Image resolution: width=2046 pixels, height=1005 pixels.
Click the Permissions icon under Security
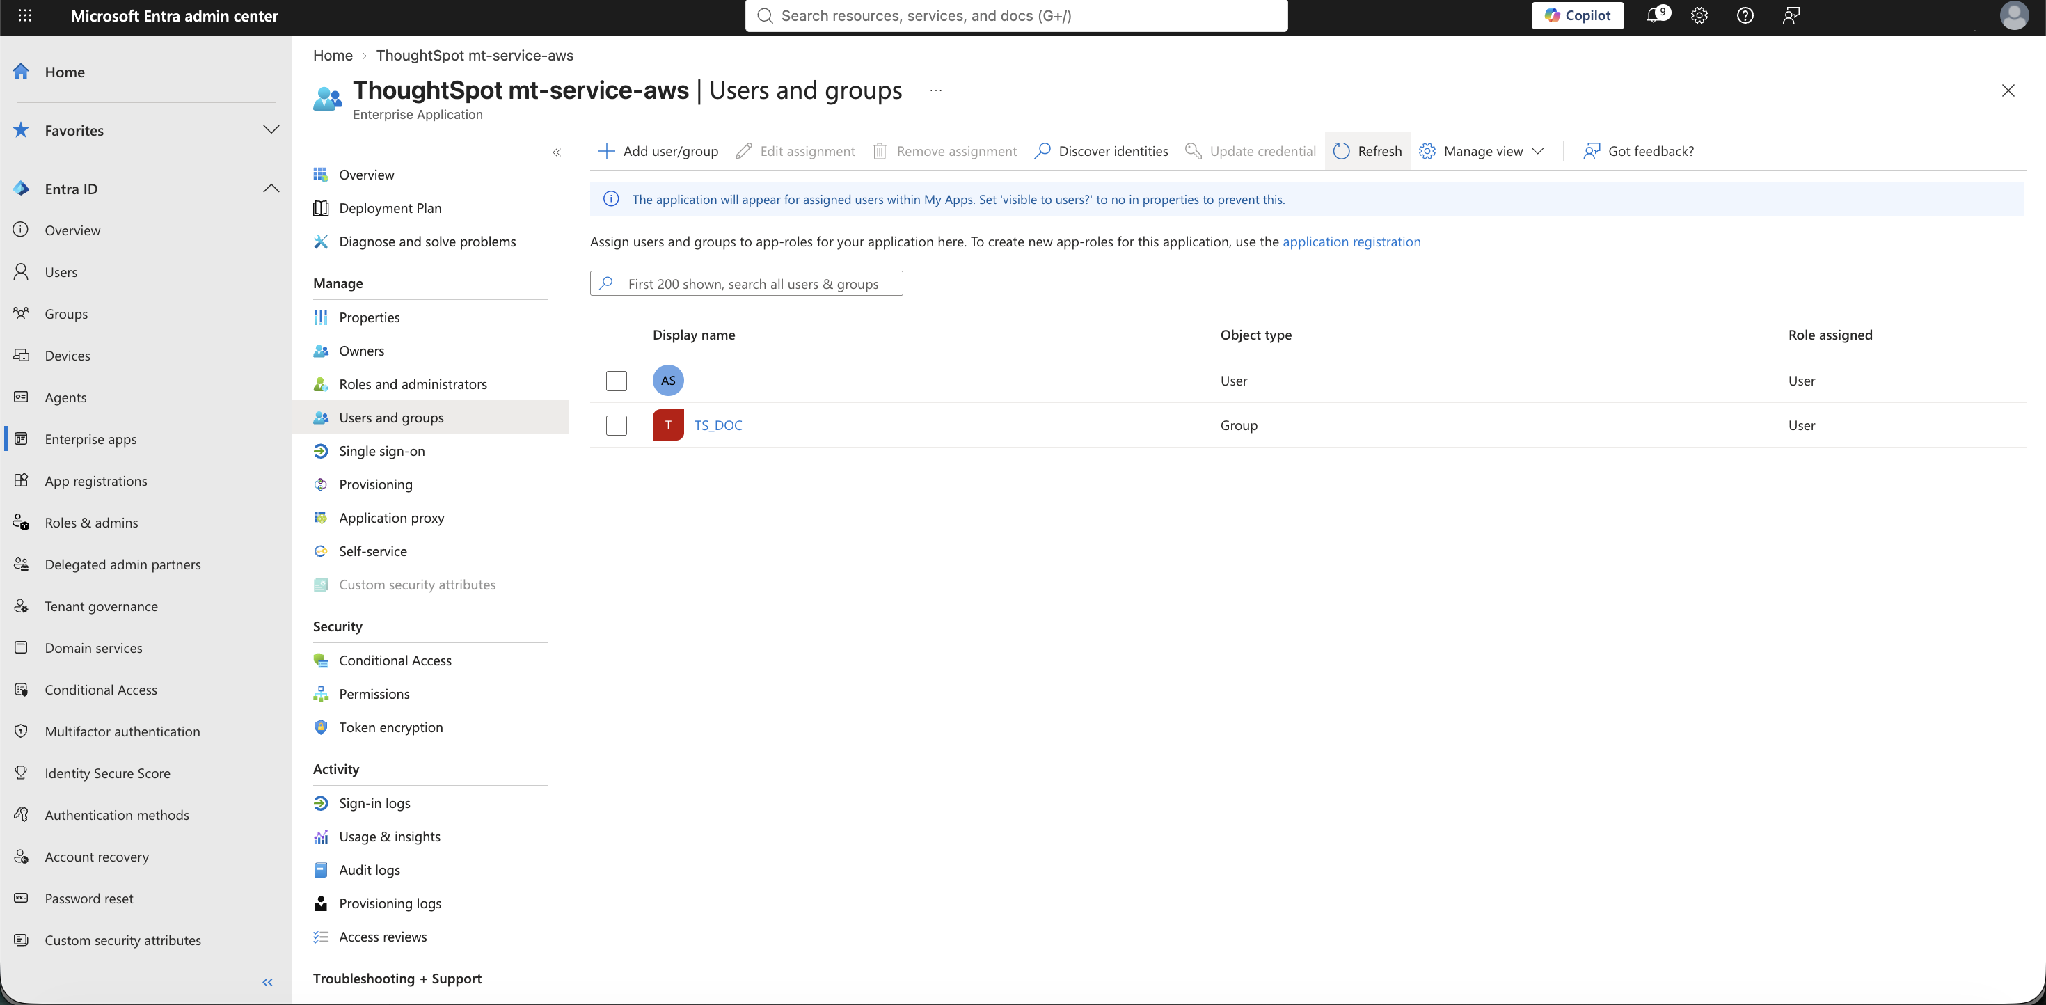point(321,694)
